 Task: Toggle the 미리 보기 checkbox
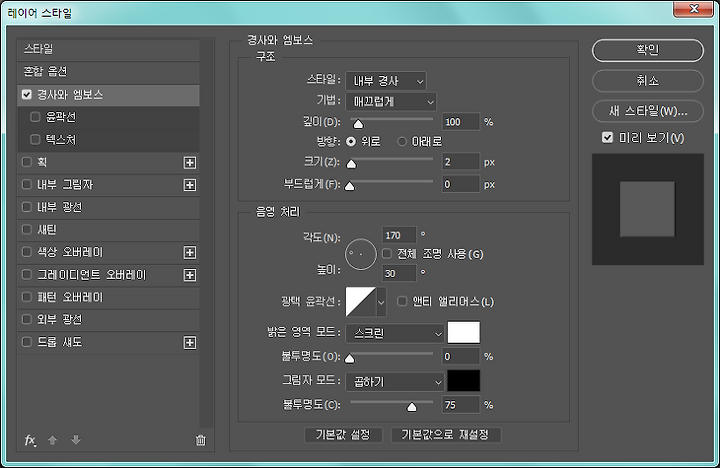(x=608, y=138)
